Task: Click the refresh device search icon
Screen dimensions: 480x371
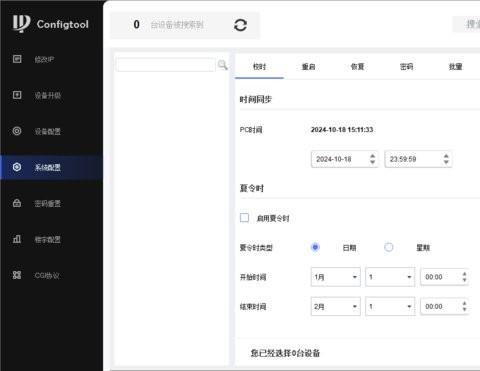Action: (240, 25)
